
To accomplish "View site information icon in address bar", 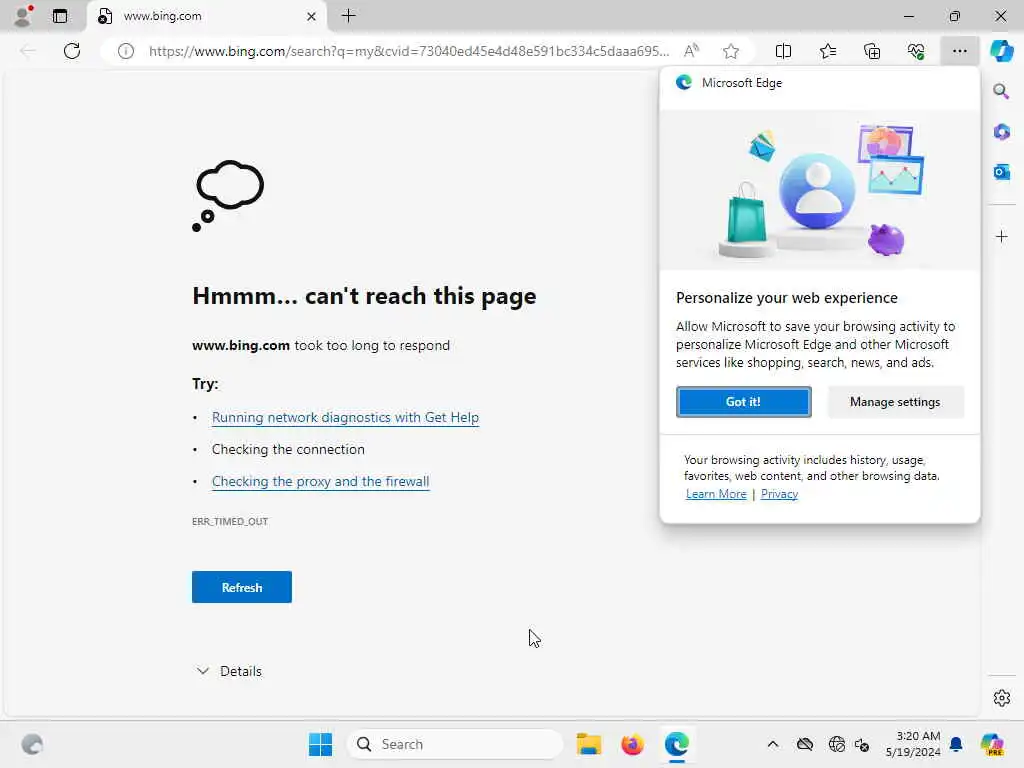I will pos(126,51).
